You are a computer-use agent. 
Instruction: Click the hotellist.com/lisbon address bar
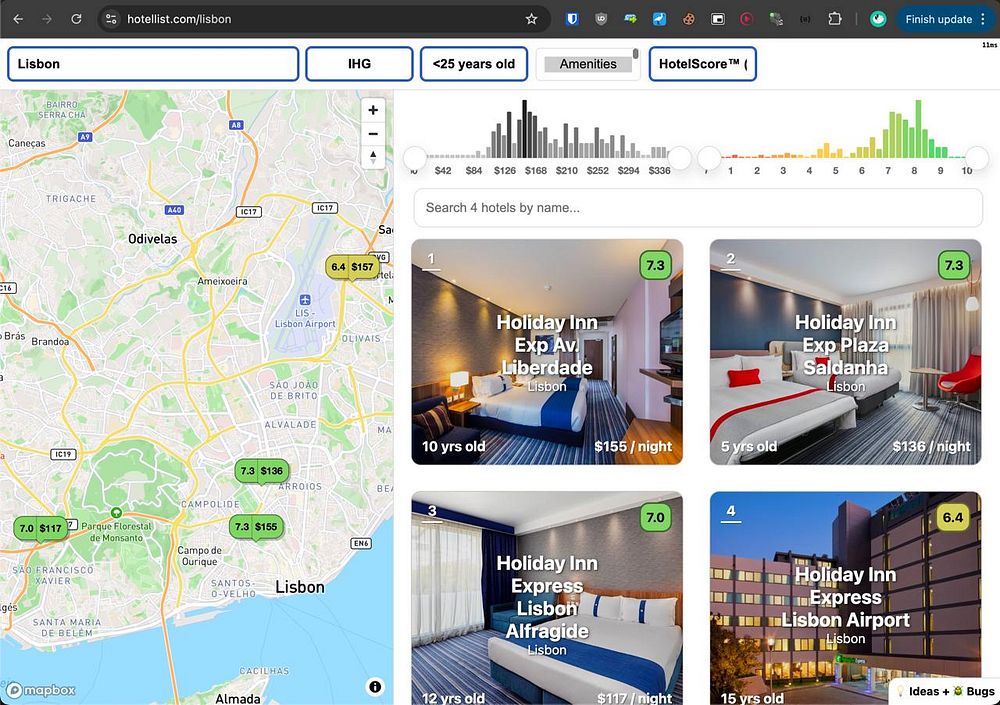click(325, 19)
